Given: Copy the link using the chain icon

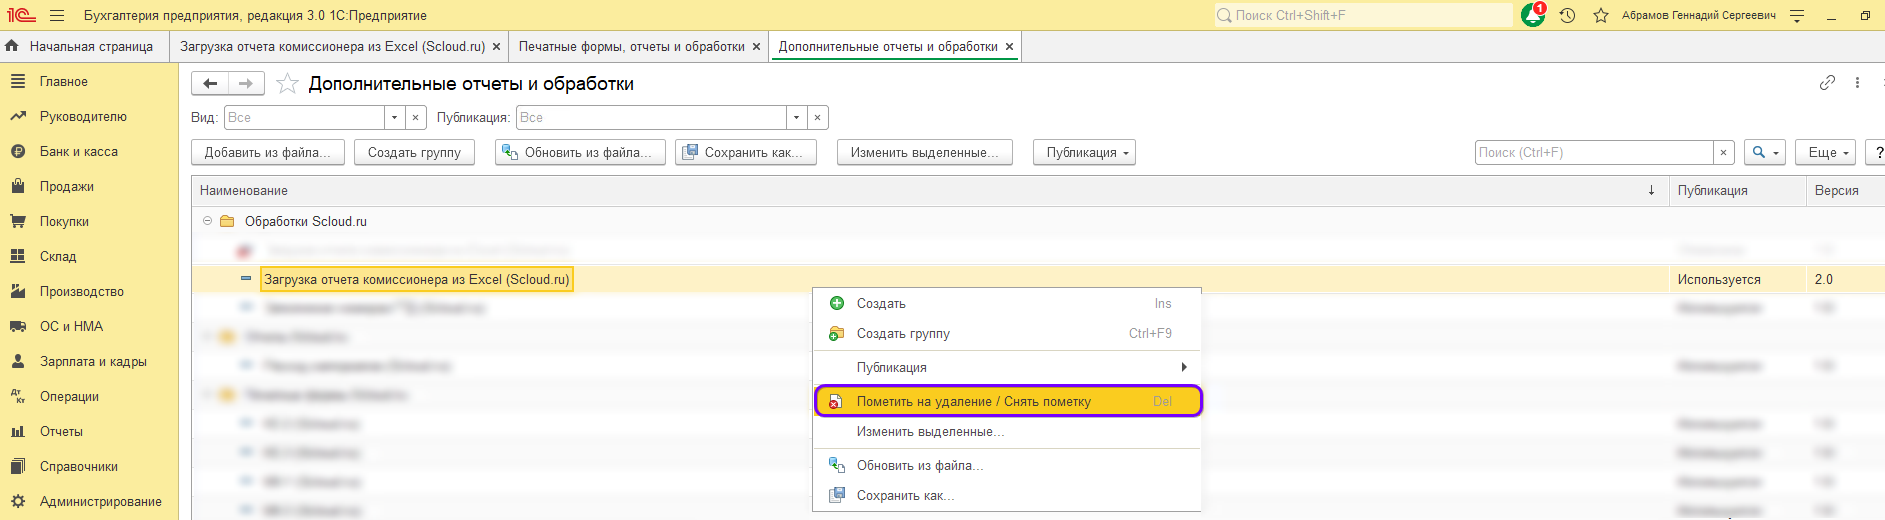Looking at the screenshot, I should click(1827, 83).
